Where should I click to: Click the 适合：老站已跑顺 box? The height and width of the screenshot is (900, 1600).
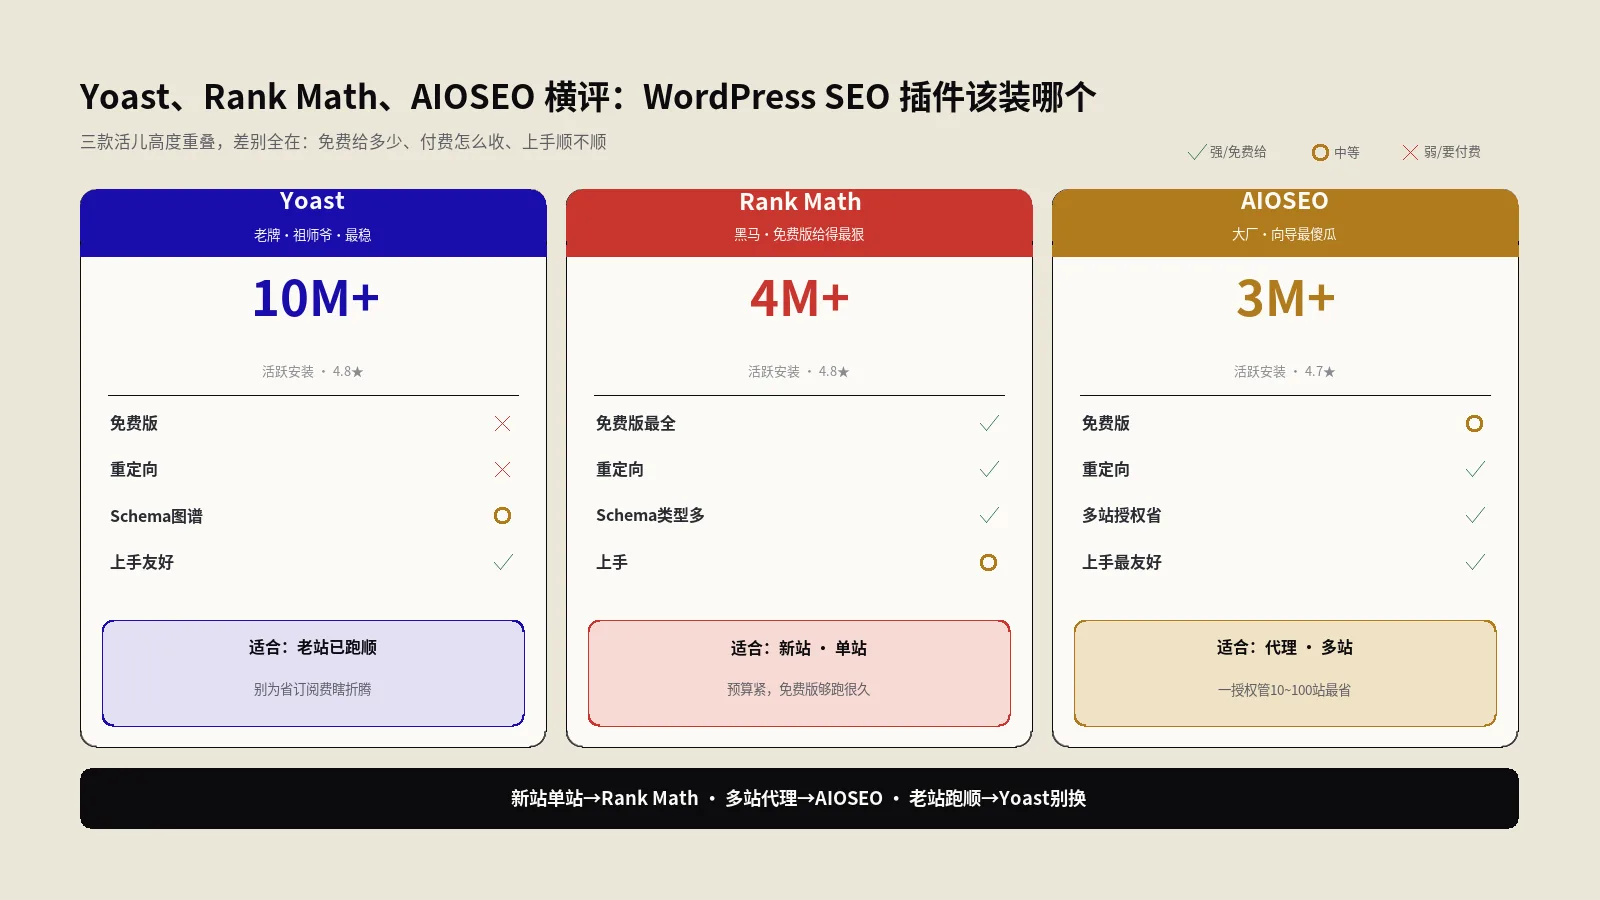coord(313,673)
